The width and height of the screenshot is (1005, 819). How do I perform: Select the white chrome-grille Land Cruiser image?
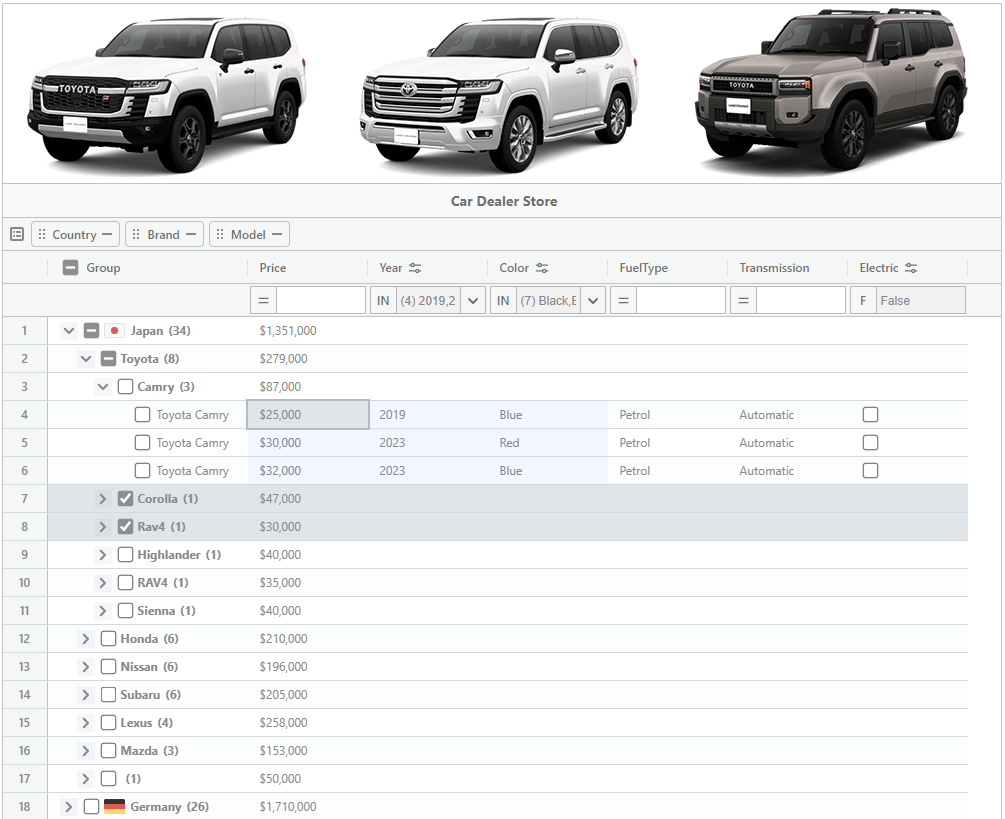499,94
